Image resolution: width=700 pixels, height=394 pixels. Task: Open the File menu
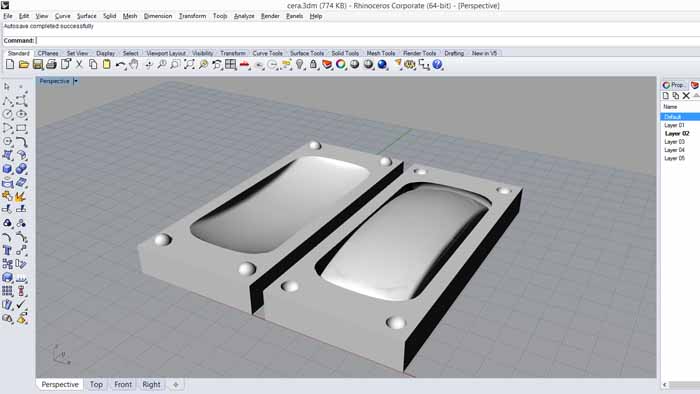coord(8,16)
